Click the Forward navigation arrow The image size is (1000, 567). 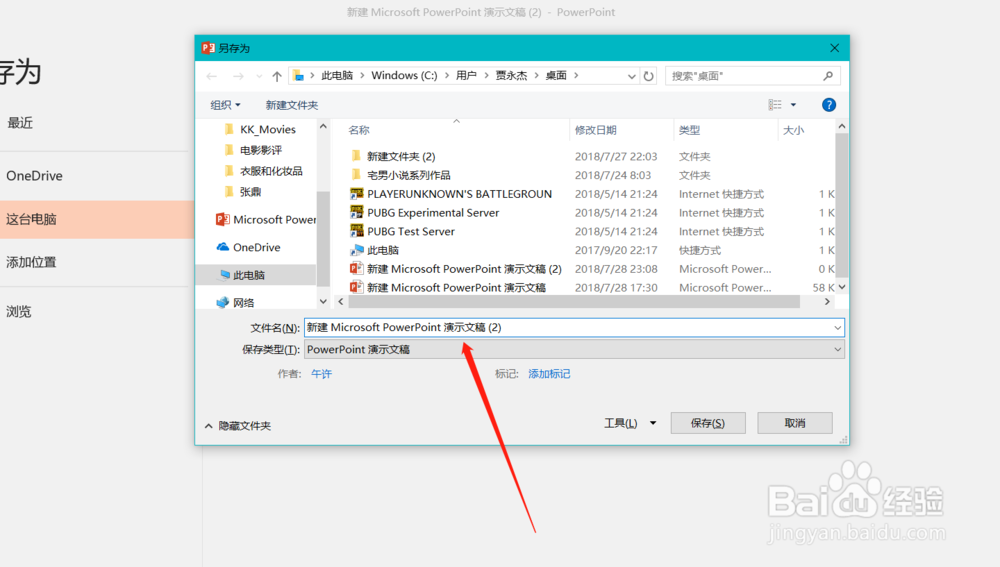point(238,76)
